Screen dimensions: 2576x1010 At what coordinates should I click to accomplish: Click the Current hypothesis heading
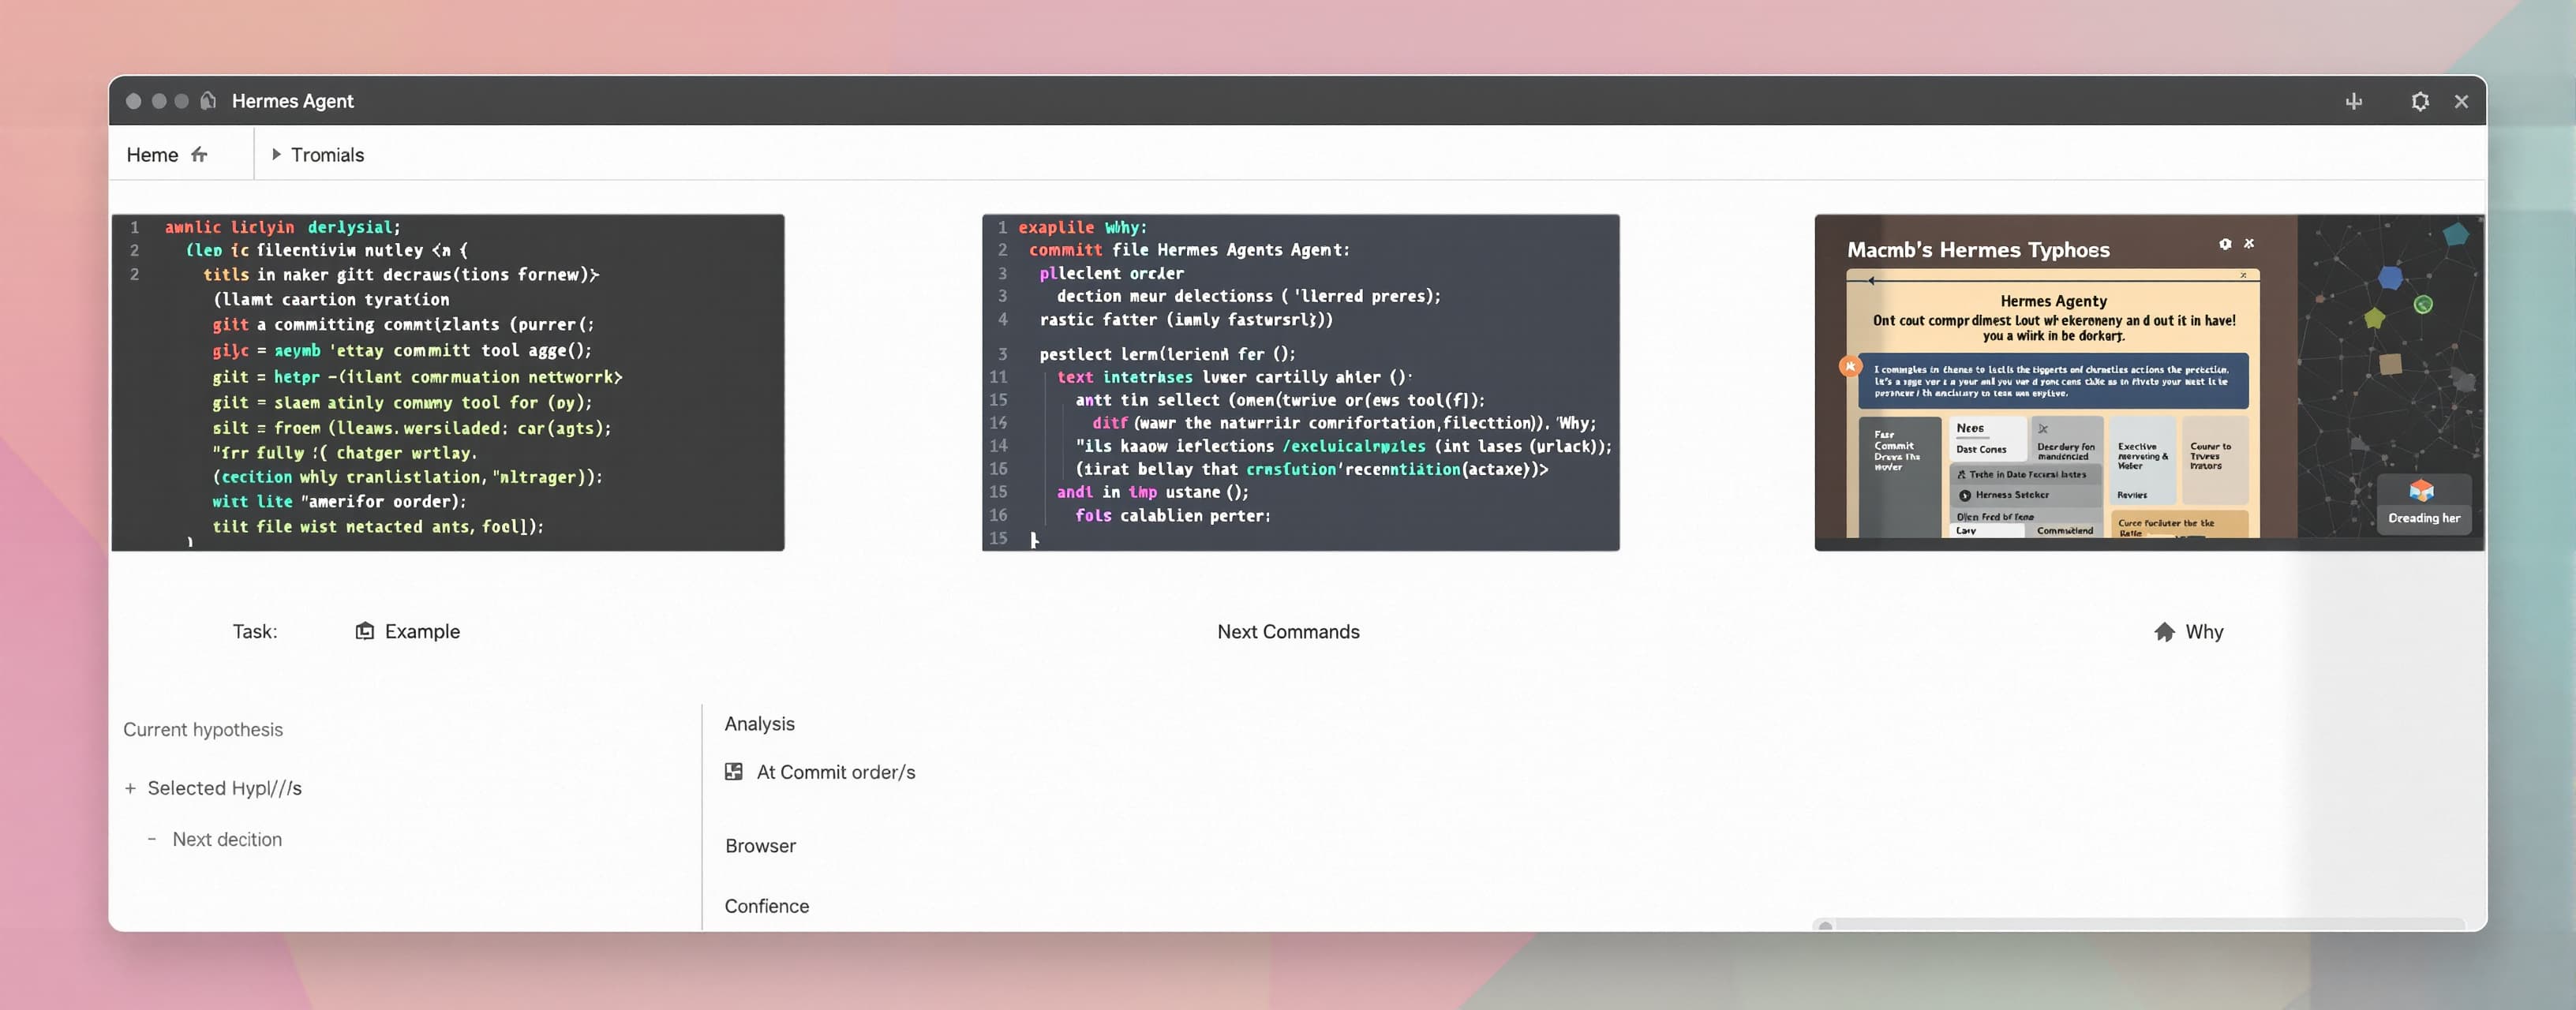(203, 730)
